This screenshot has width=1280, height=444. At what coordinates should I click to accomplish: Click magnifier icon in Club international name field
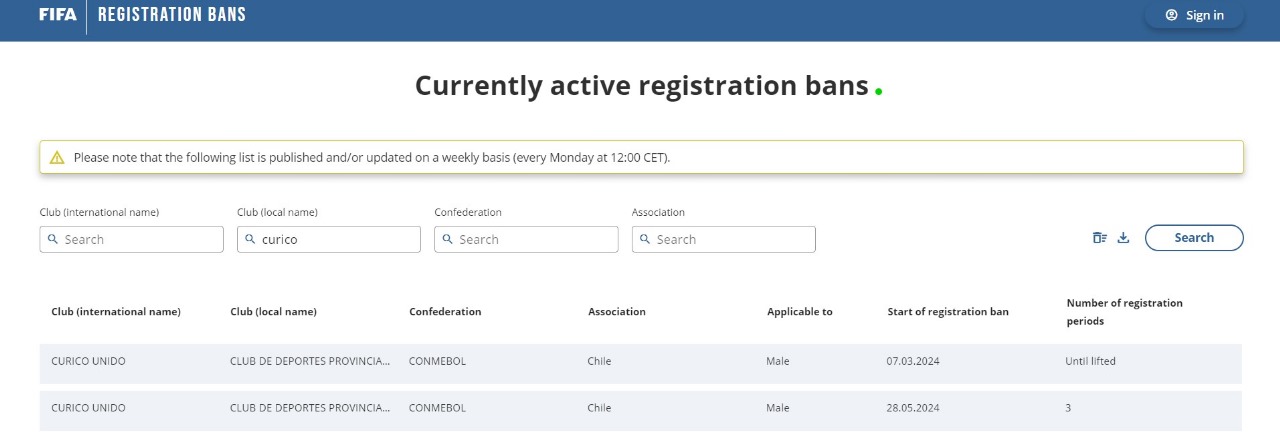pos(52,240)
